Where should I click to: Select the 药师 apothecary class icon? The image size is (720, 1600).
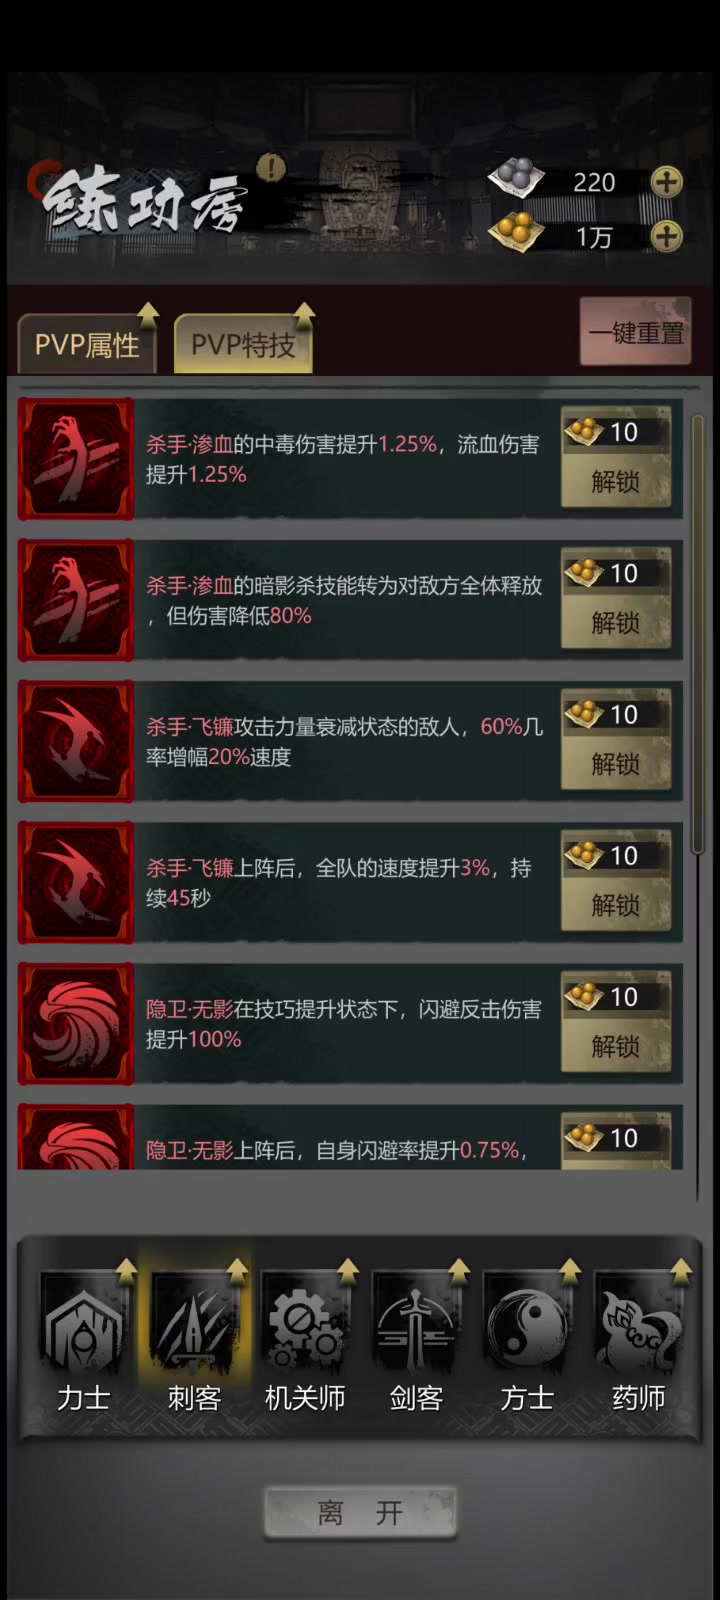(x=638, y=1338)
